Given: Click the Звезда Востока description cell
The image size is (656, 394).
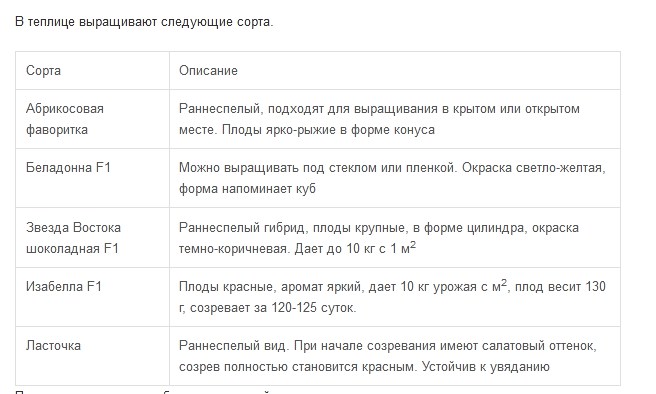Looking at the screenshot, I should [395, 238].
